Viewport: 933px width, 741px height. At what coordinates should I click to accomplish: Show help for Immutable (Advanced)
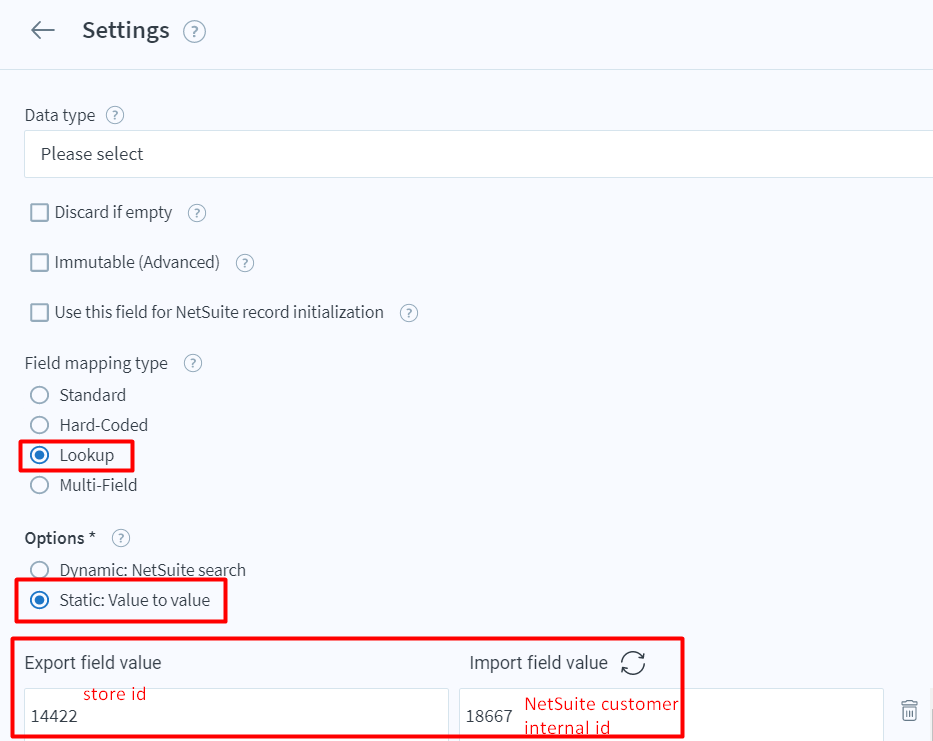pos(245,263)
